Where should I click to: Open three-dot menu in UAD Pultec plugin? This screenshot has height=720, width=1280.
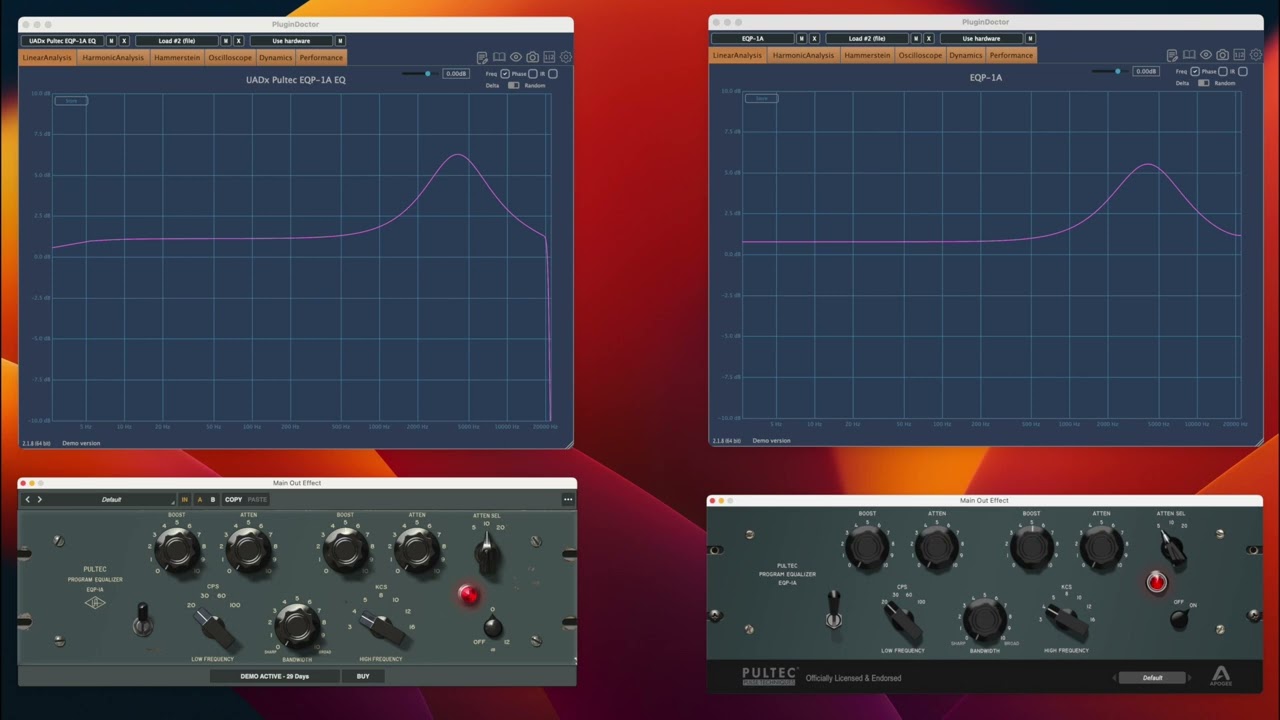568,499
